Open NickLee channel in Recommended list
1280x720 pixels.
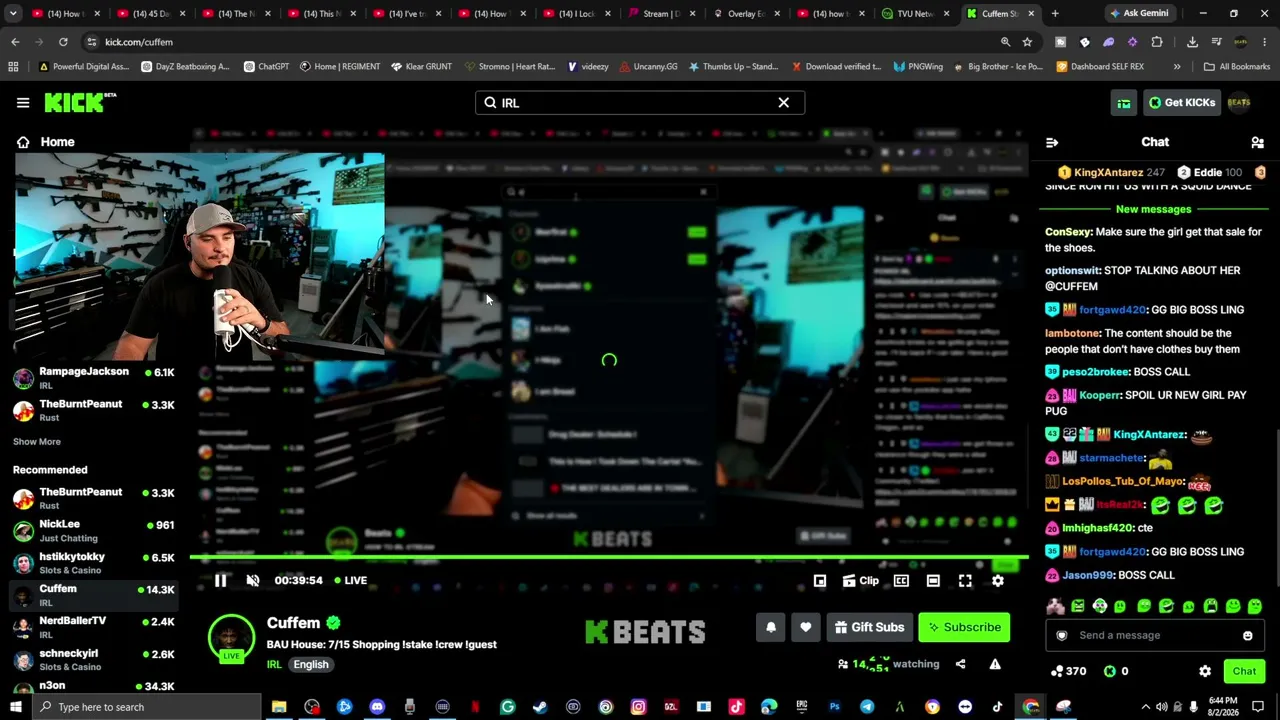(95, 530)
